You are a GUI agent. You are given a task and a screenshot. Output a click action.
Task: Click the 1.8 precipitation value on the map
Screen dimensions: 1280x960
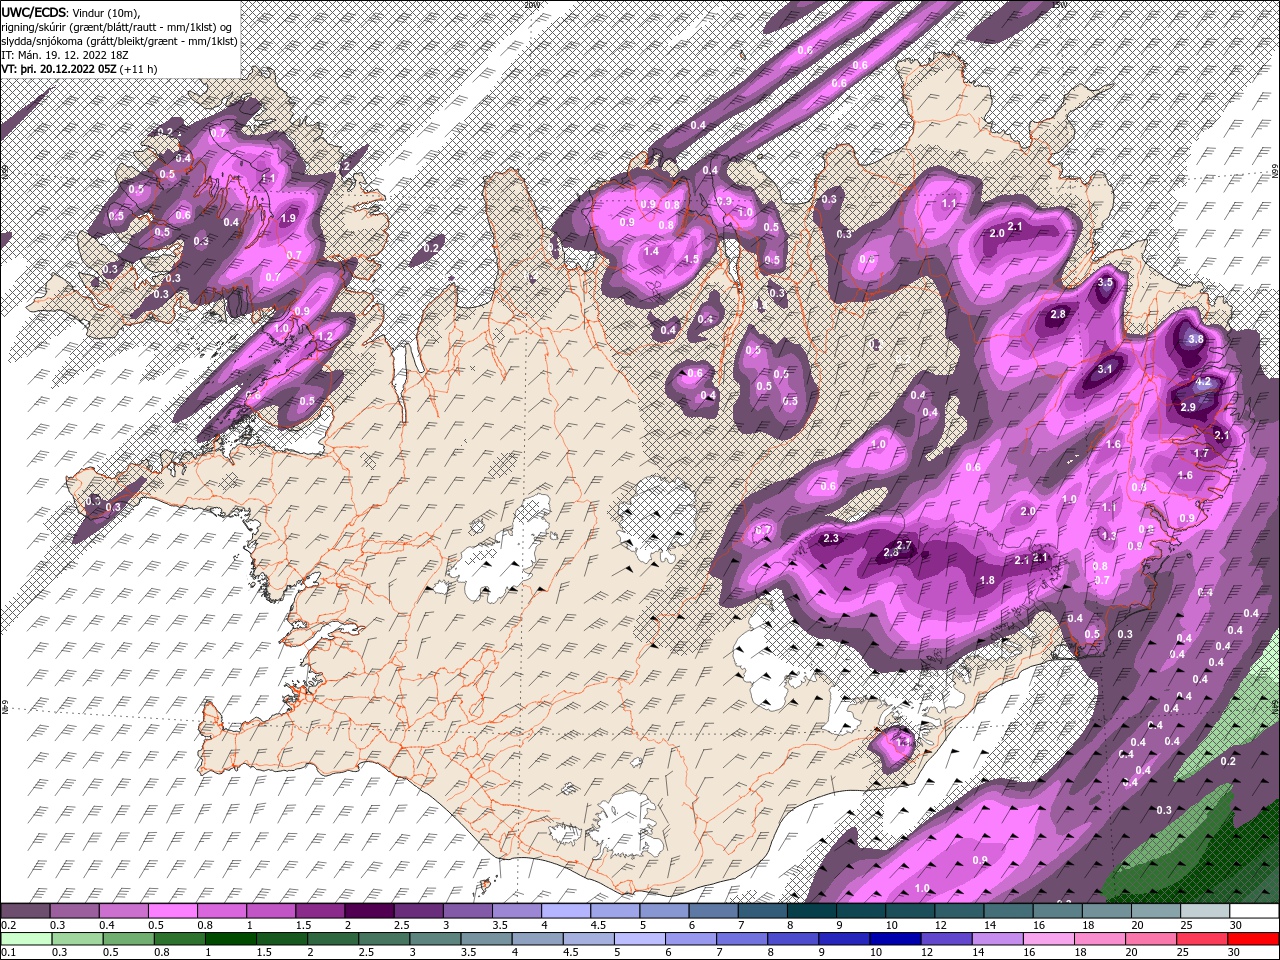tap(988, 581)
